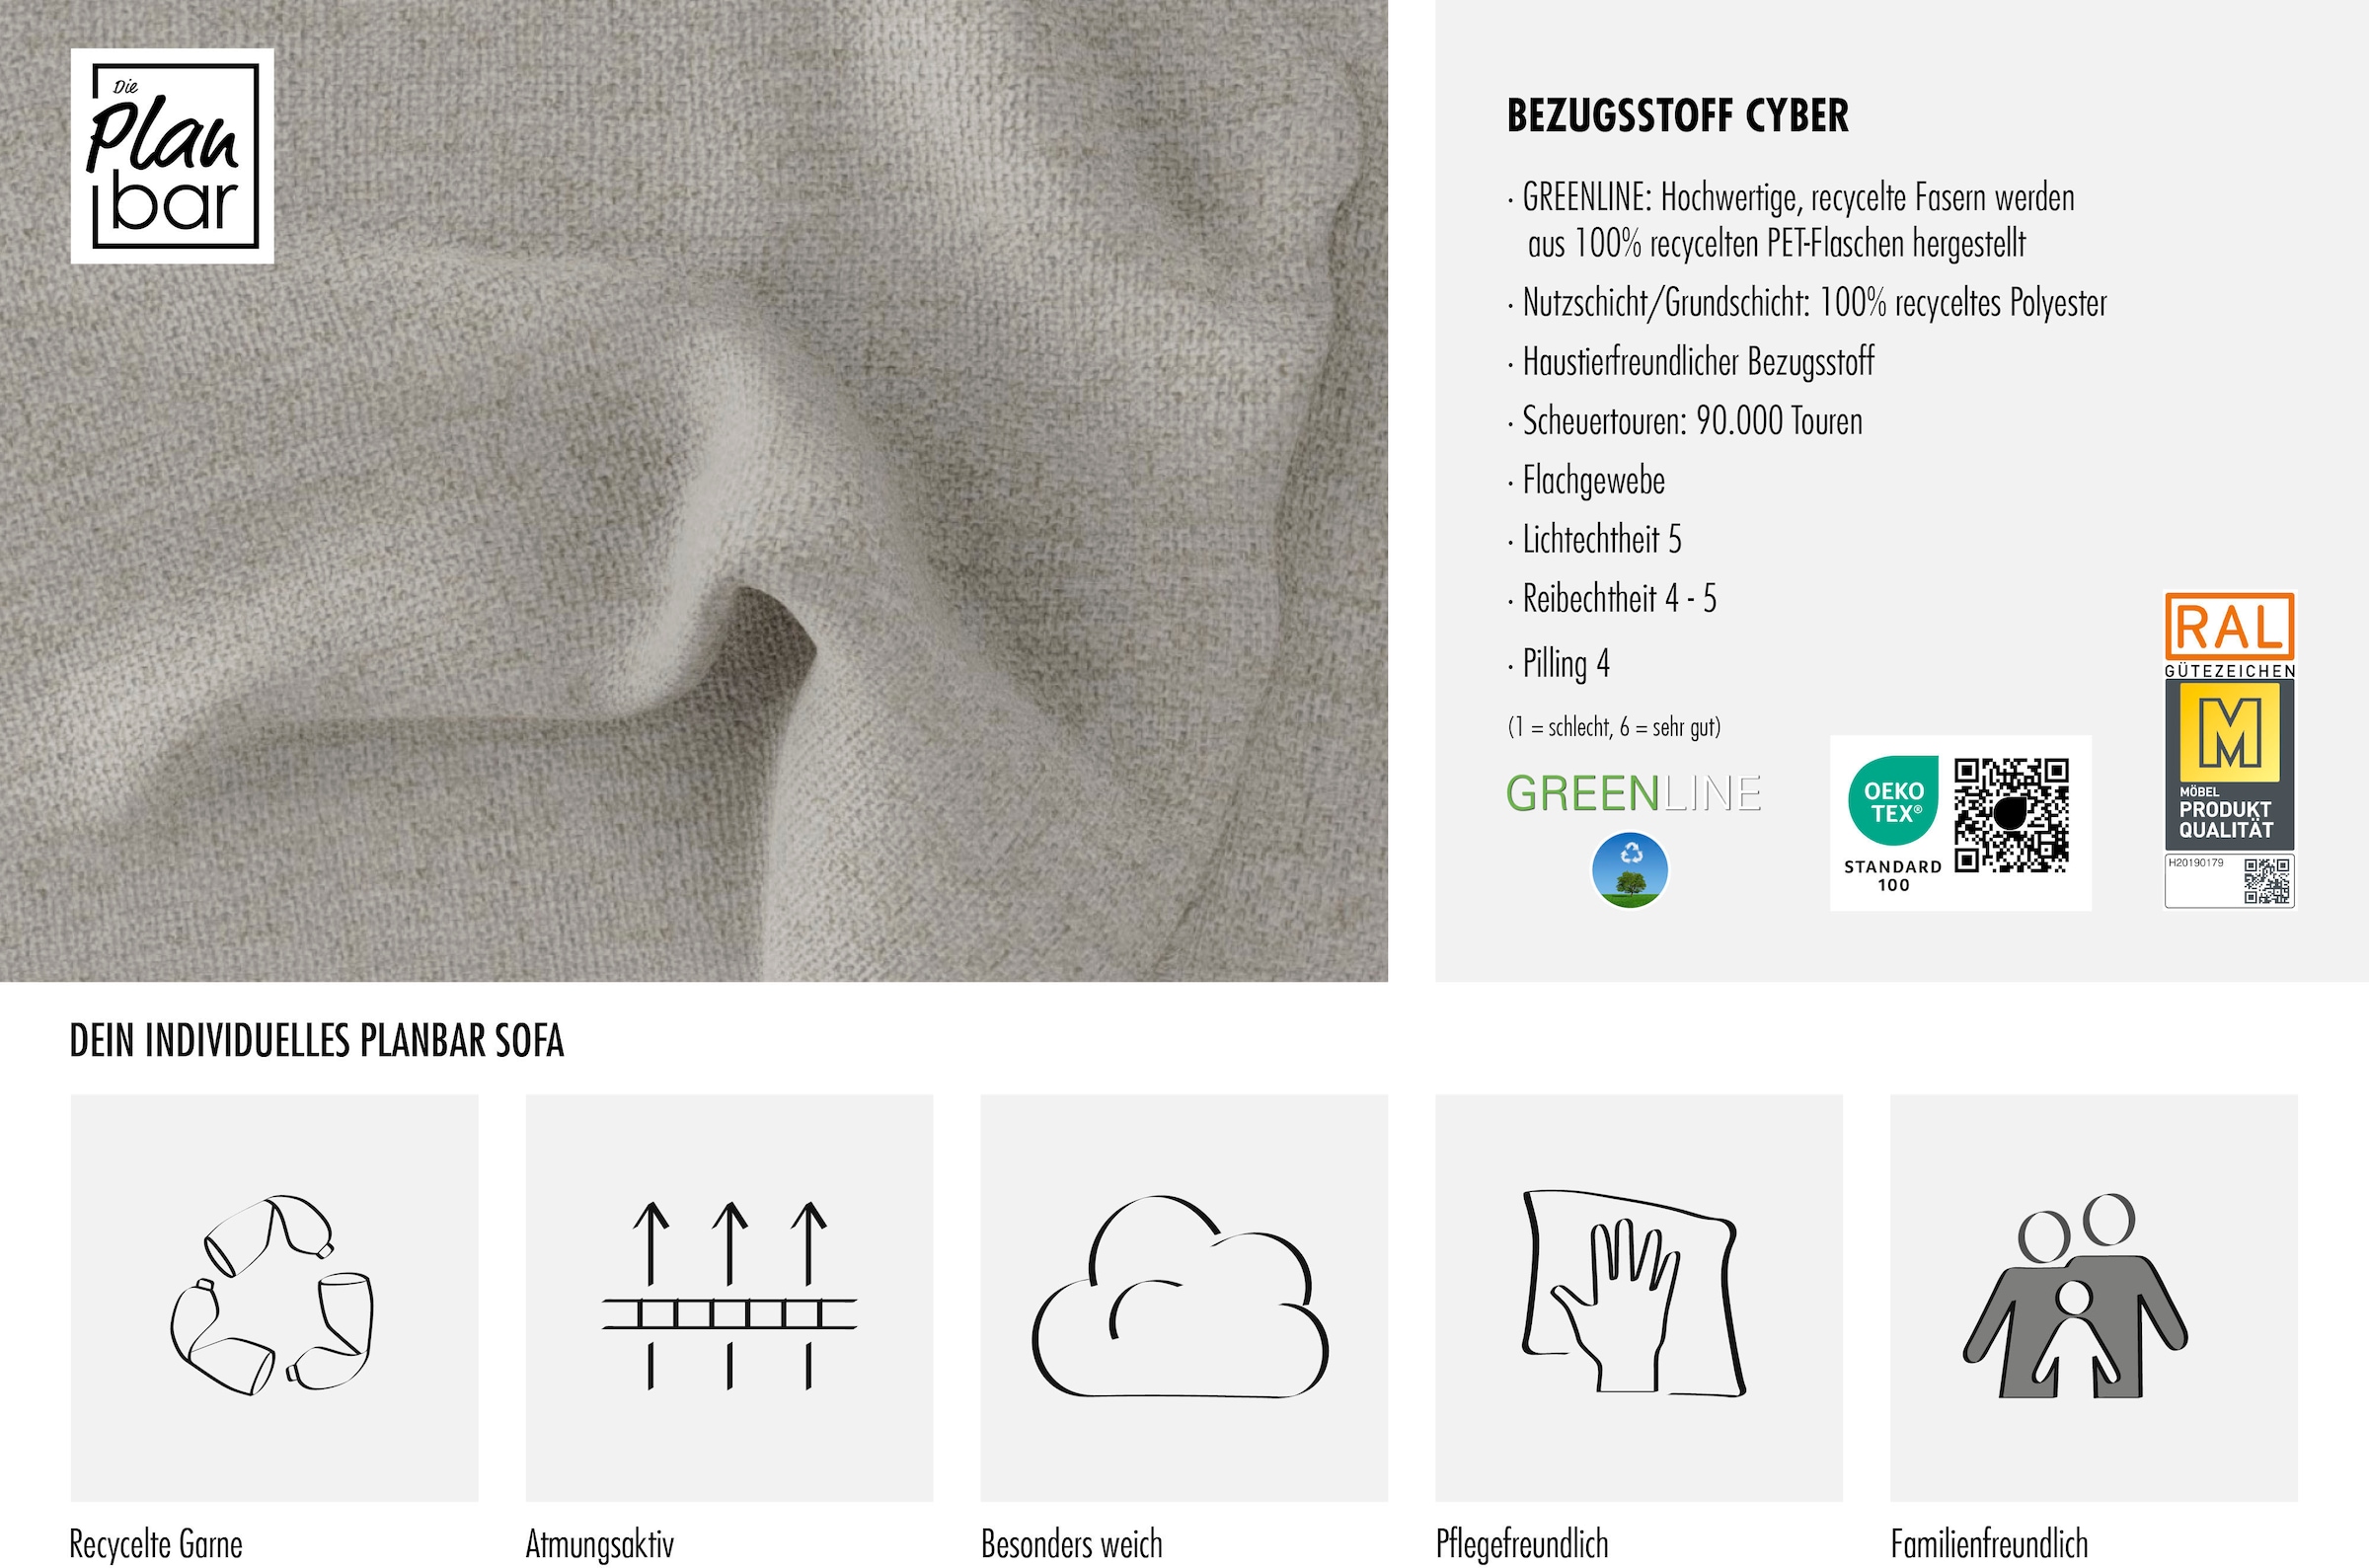Click the Pflegefreundlich label
This screenshot has width=2369, height=1568.
pyautogui.click(x=1522, y=1545)
